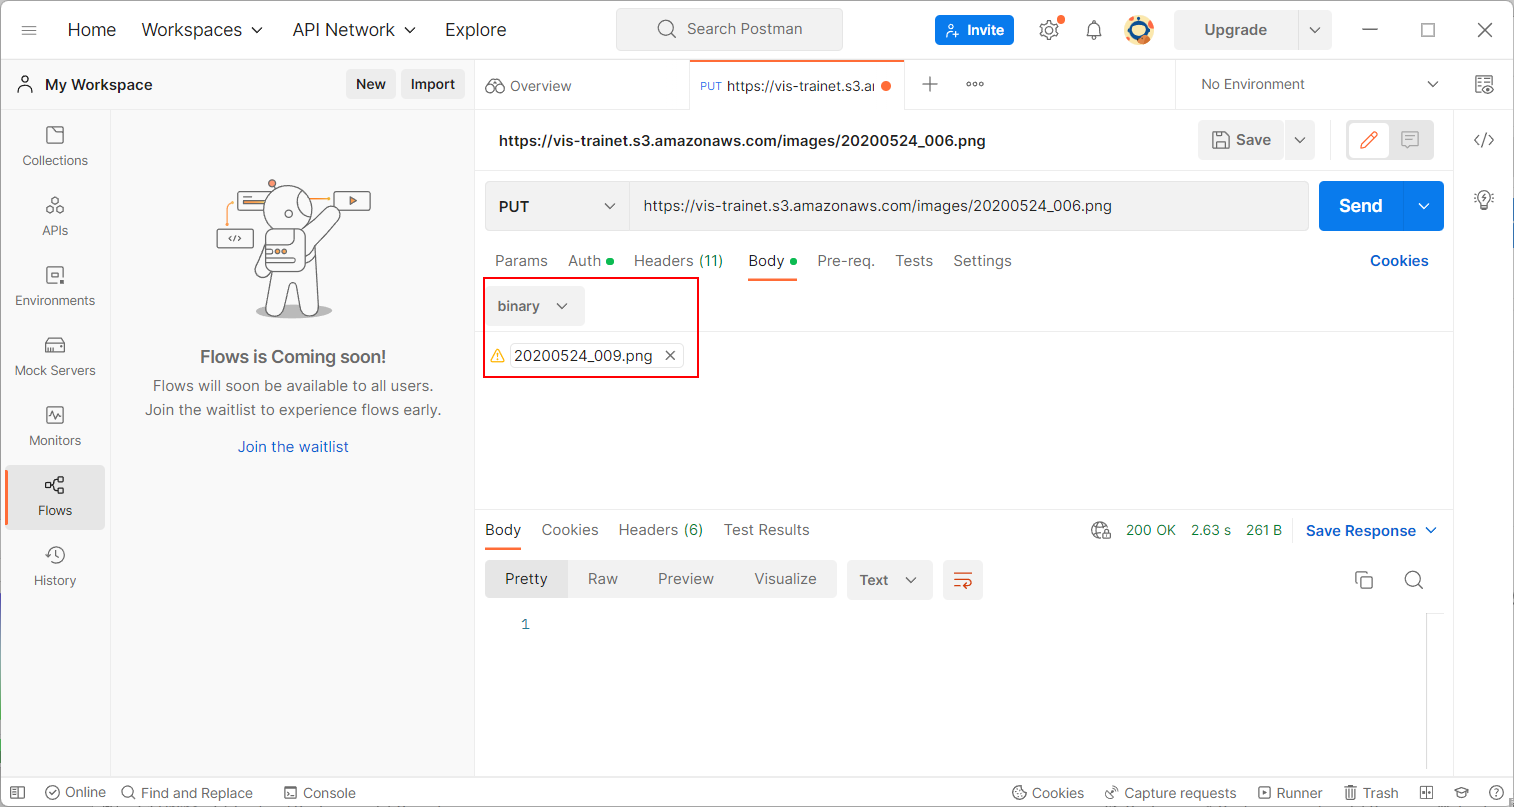
Task: Switch response view to Preview
Action: pos(686,579)
